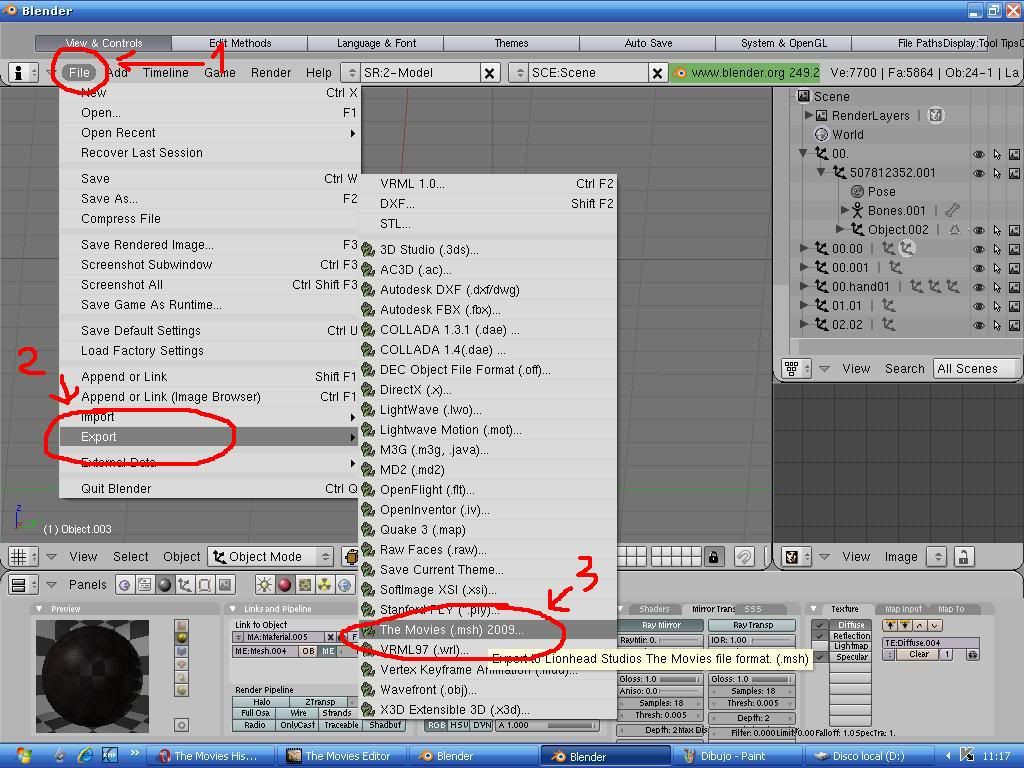Open the Shading (material sphere) buttons context
Screen dimensions: 1024x768
pyautogui.click(x=165, y=584)
